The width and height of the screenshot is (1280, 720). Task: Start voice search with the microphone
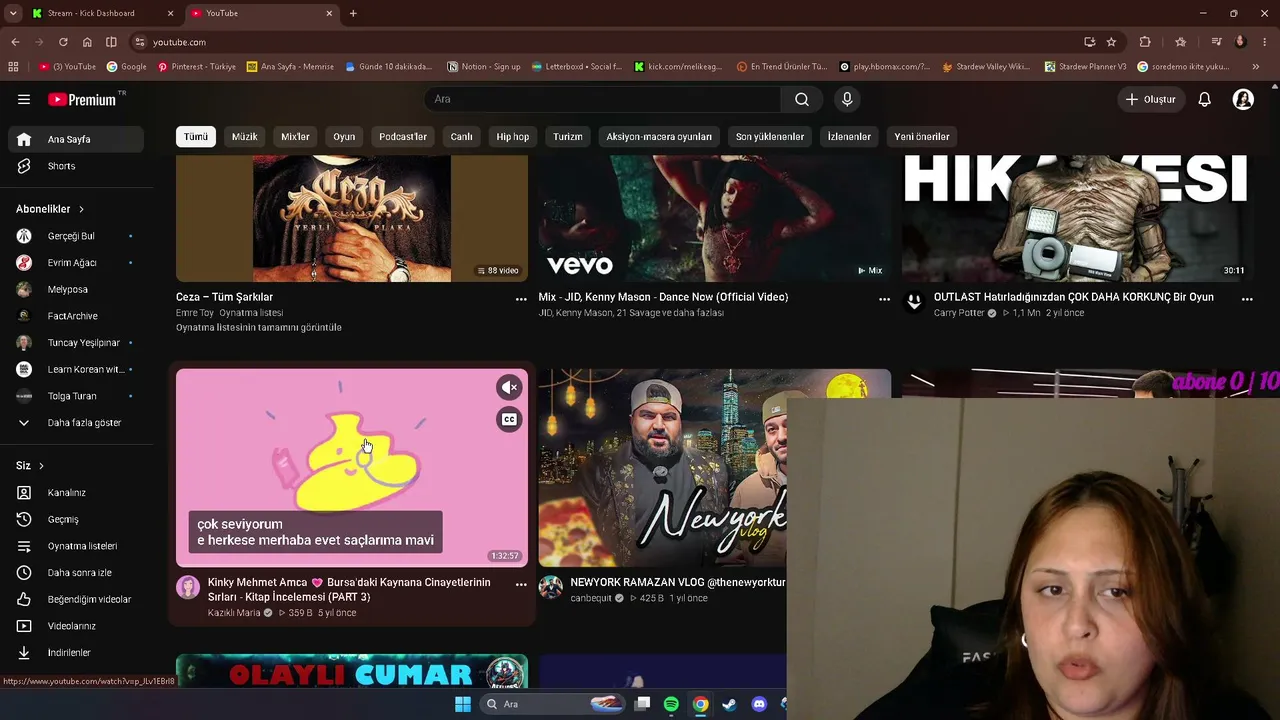(847, 99)
